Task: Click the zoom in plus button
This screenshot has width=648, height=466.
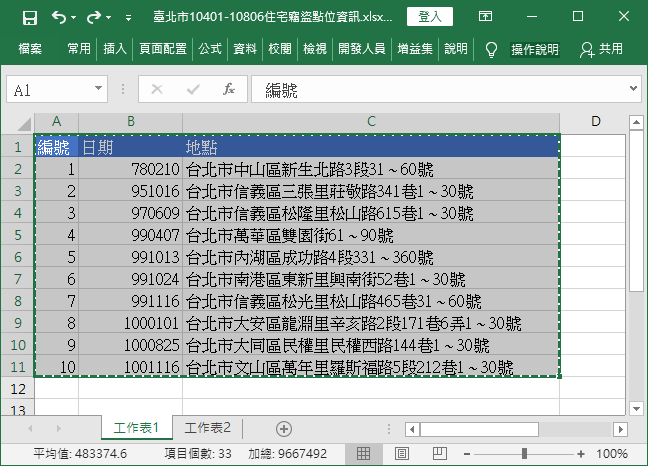Action: [581, 454]
